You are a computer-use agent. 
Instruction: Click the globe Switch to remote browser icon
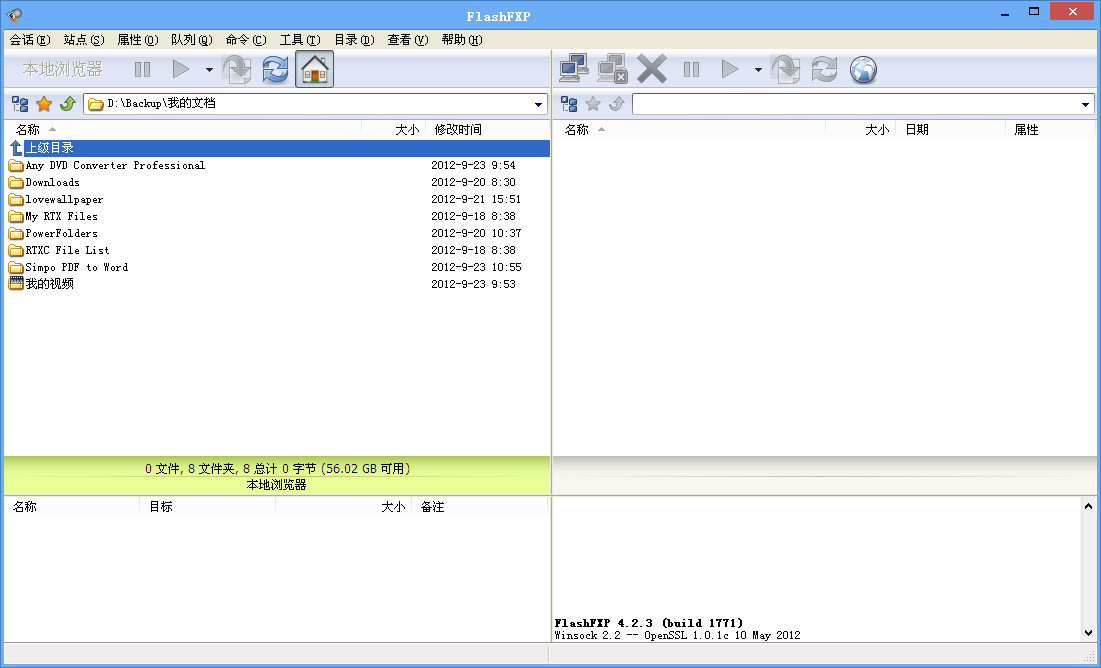(863, 70)
